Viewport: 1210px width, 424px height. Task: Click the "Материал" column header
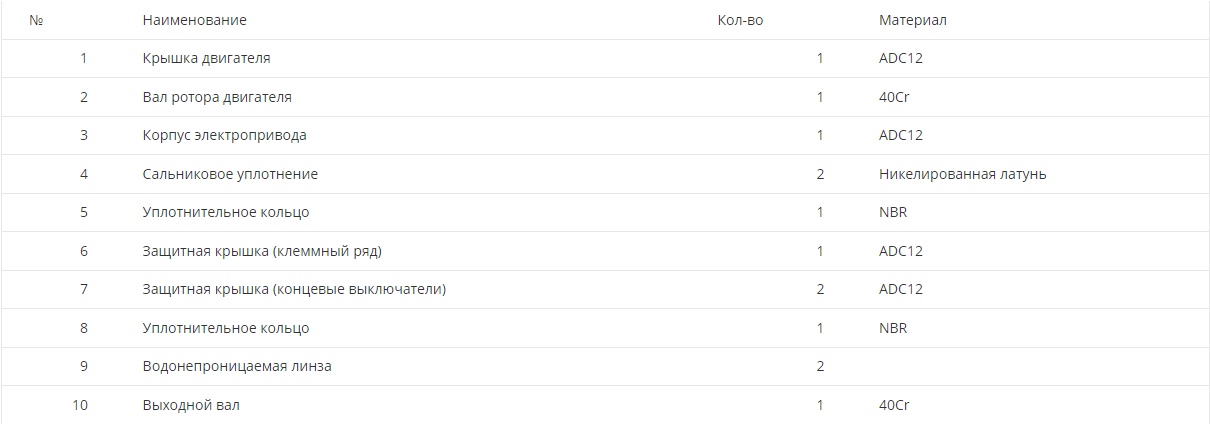912,20
